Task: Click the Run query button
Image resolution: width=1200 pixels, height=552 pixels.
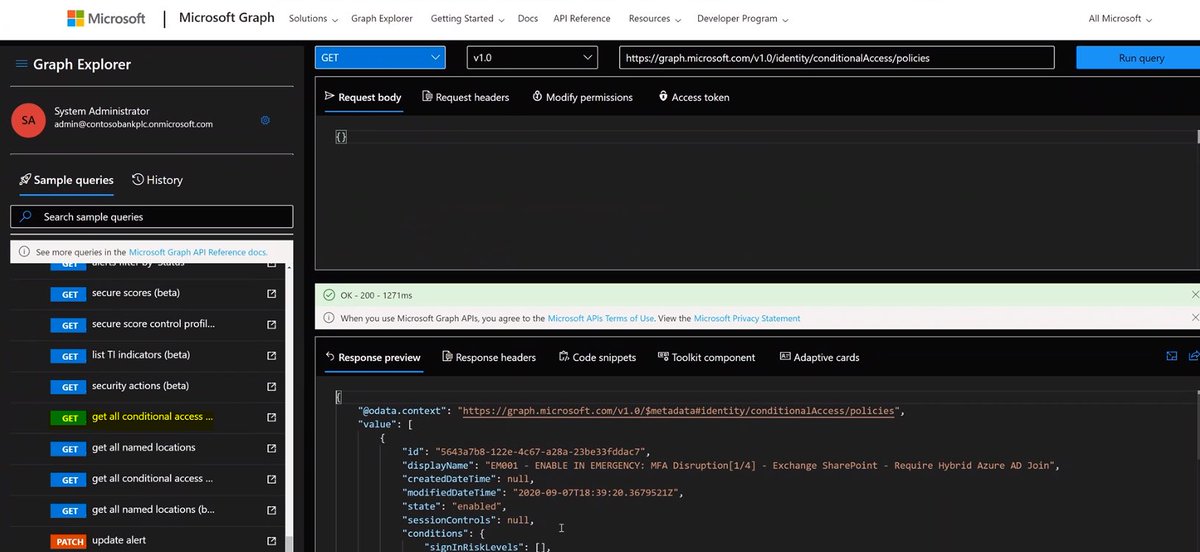Action: [1138, 58]
